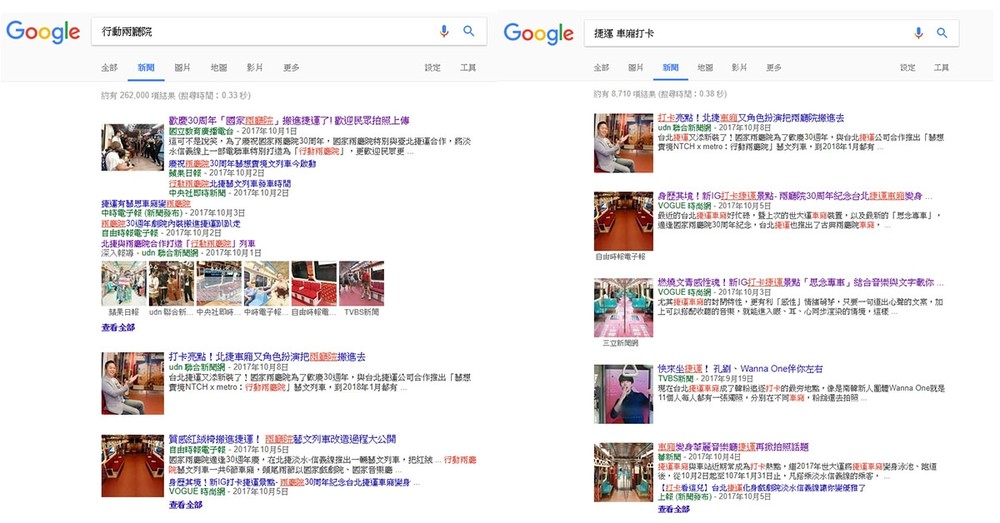1000x523 pixels.
Task: Click the search field containing 行動兩廳院
Action: pyautogui.click(x=288, y=31)
